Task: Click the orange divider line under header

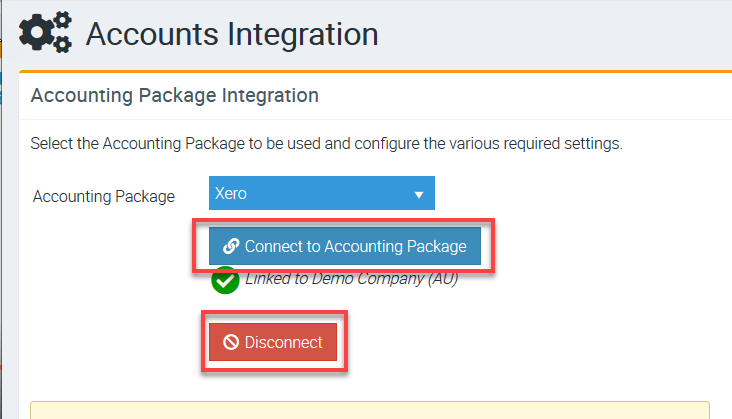Action: point(370,71)
